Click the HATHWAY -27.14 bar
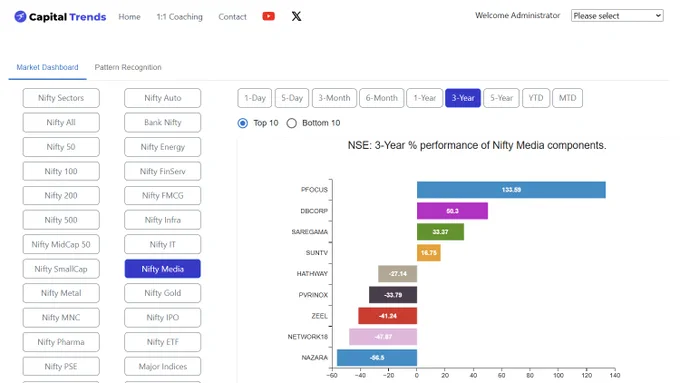Image resolution: width=680 pixels, height=383 pixels. [398, 274]
